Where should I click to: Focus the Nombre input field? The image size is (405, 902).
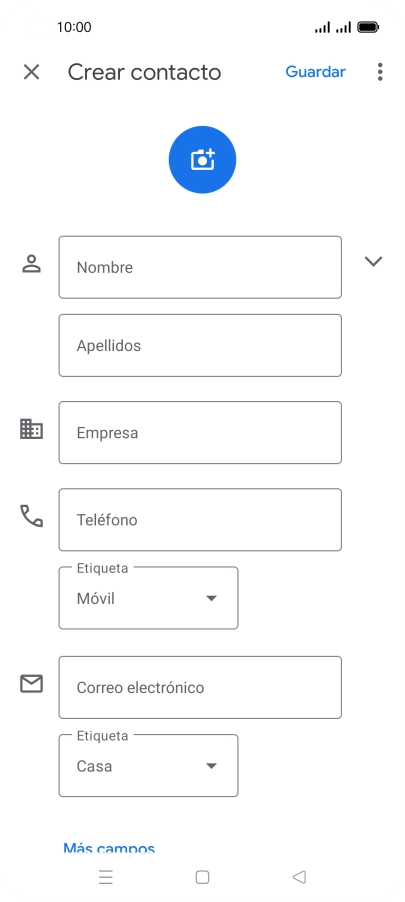click(x=200, y=267)
